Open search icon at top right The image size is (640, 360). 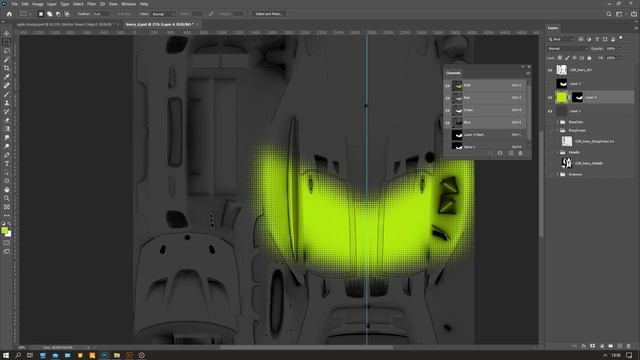click(609, 14)
